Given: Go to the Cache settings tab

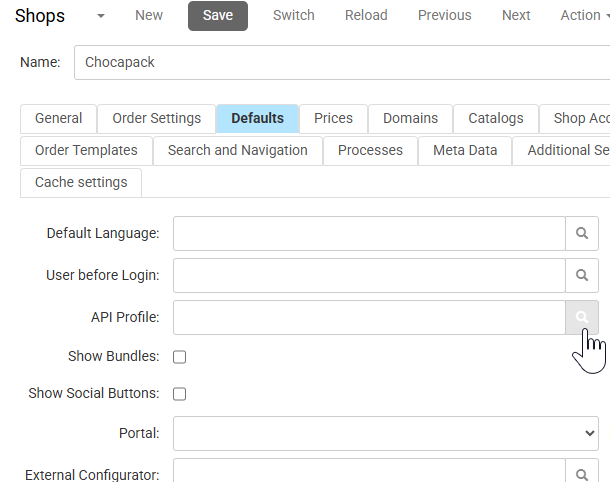Looking at the screenshot, I should (81, 182).
